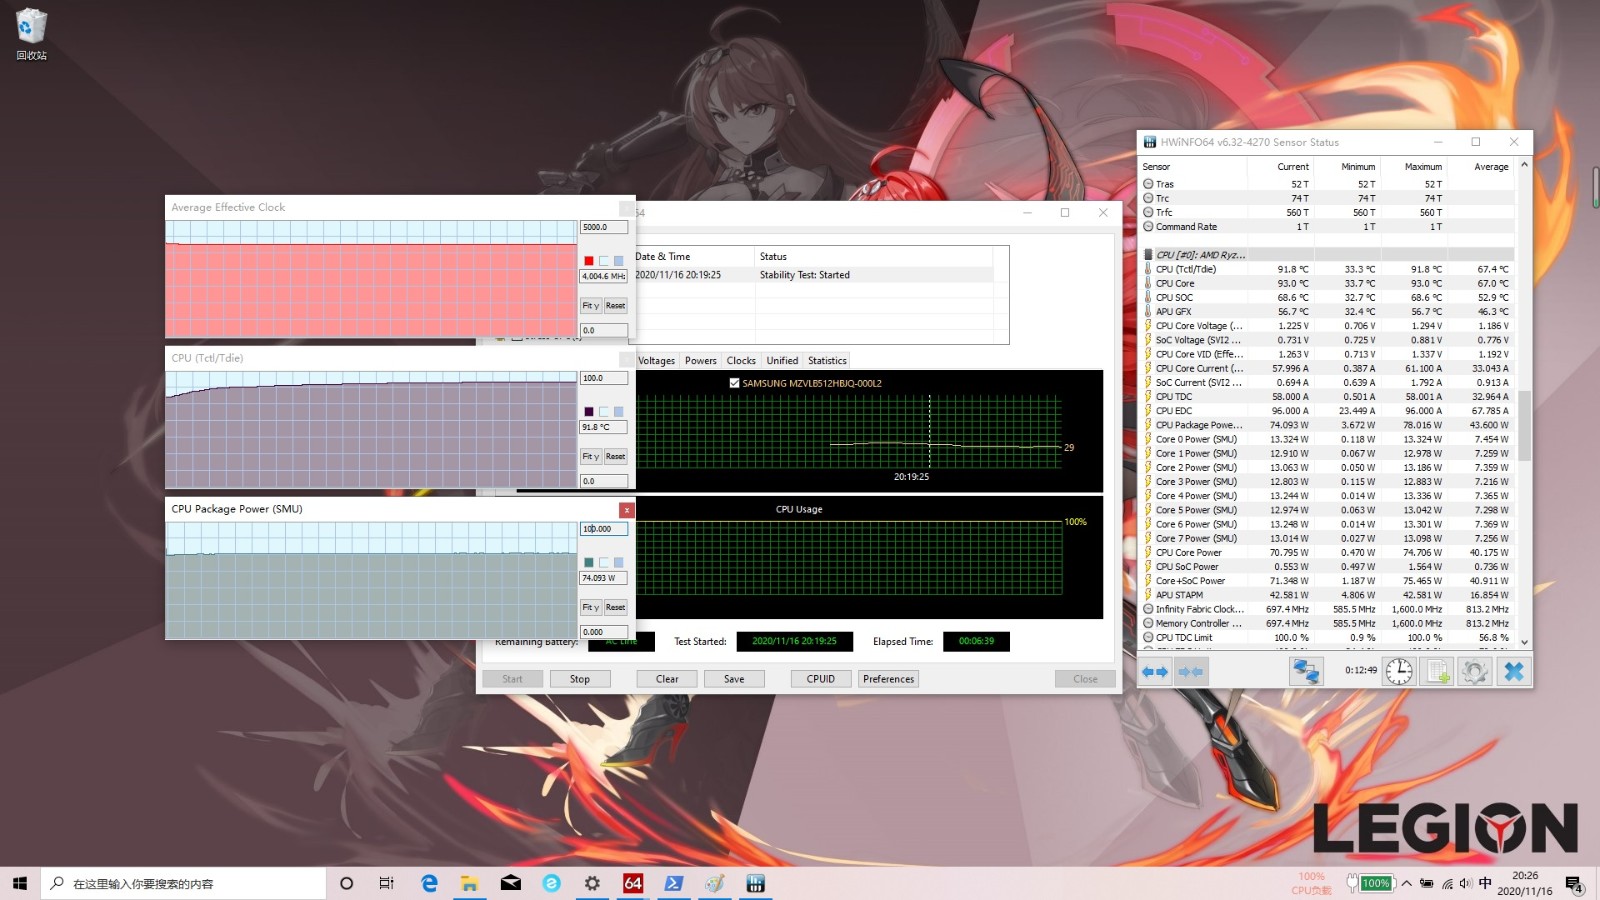
Task: Click the HWiNFO scrollbar down arrow
Action: point(1524,643)
